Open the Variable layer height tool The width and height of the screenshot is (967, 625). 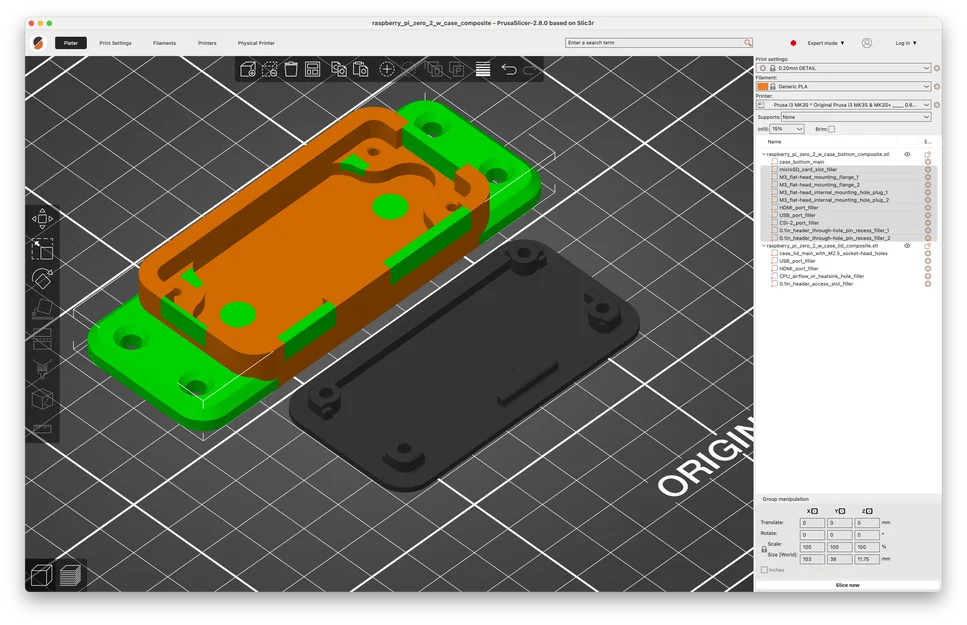(482, 69)
